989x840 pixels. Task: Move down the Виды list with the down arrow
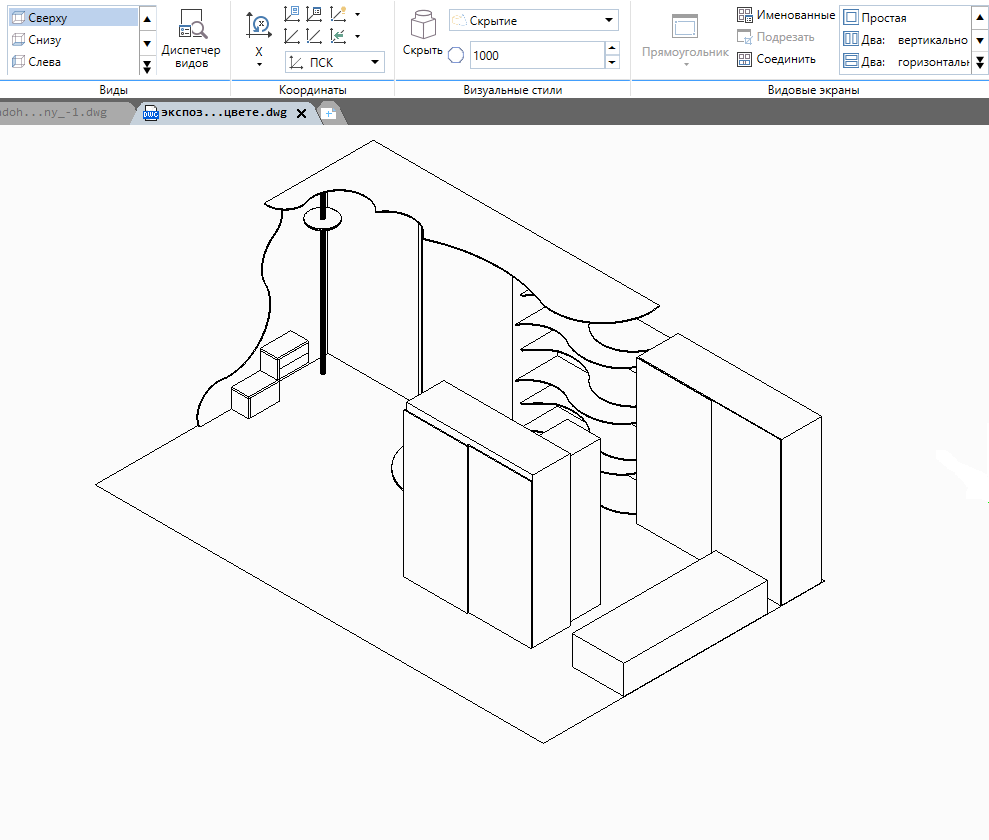click(147, 43)
